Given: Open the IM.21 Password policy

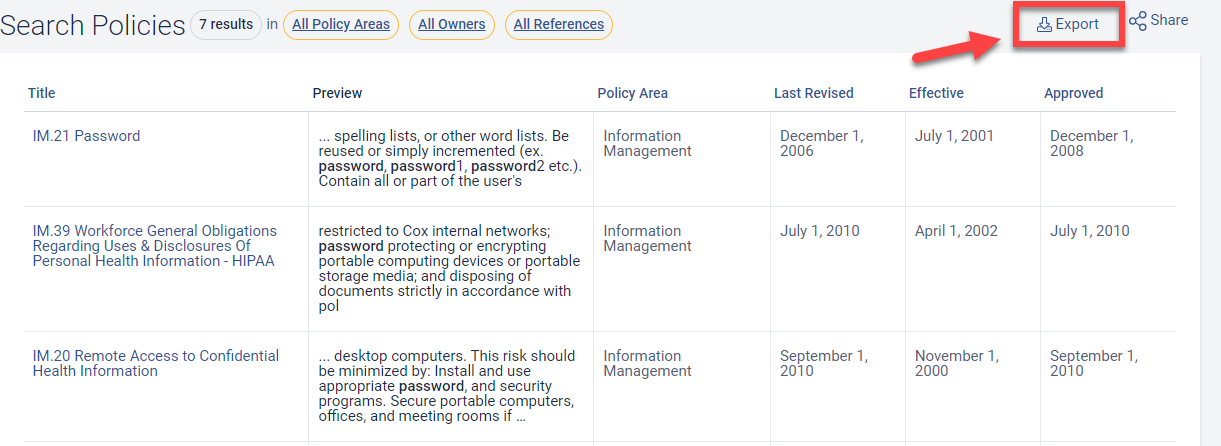Looking at the screenshot, I should tap(86, 136).
